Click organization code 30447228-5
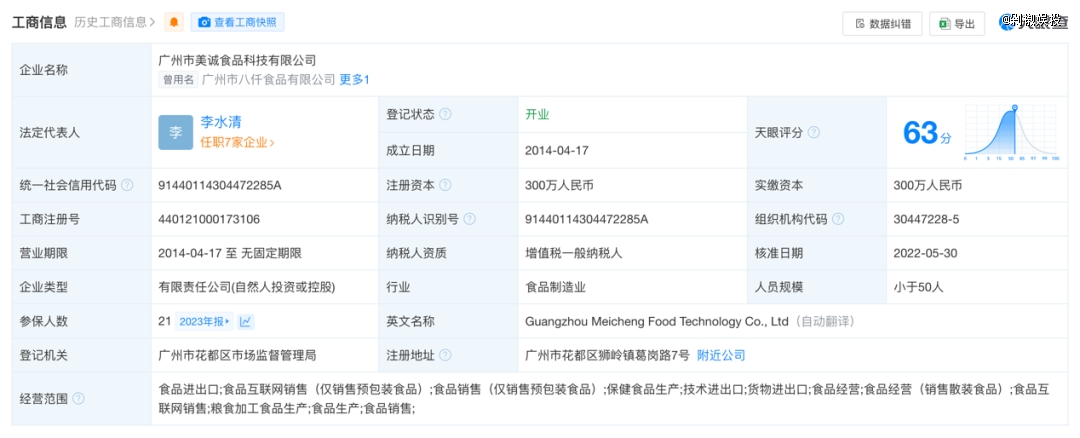This screenshot has height=438, width=1080. coord(926,219)
